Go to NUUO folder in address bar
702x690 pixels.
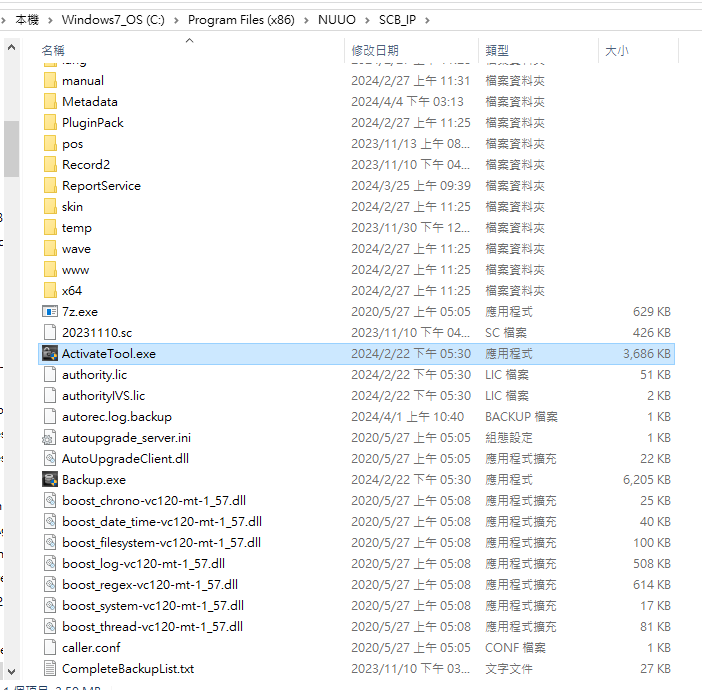click(338, 20)
